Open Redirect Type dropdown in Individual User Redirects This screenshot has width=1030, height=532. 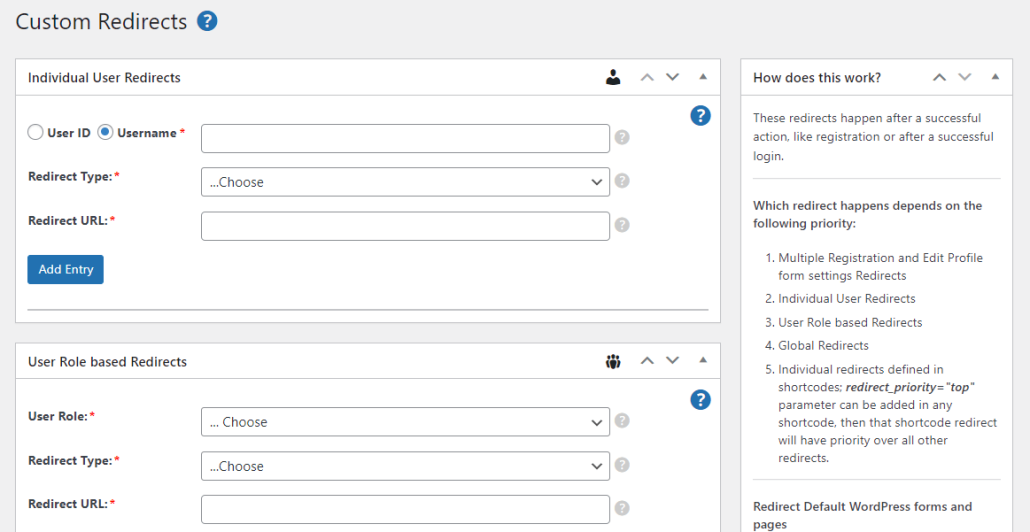pos(405,182)
